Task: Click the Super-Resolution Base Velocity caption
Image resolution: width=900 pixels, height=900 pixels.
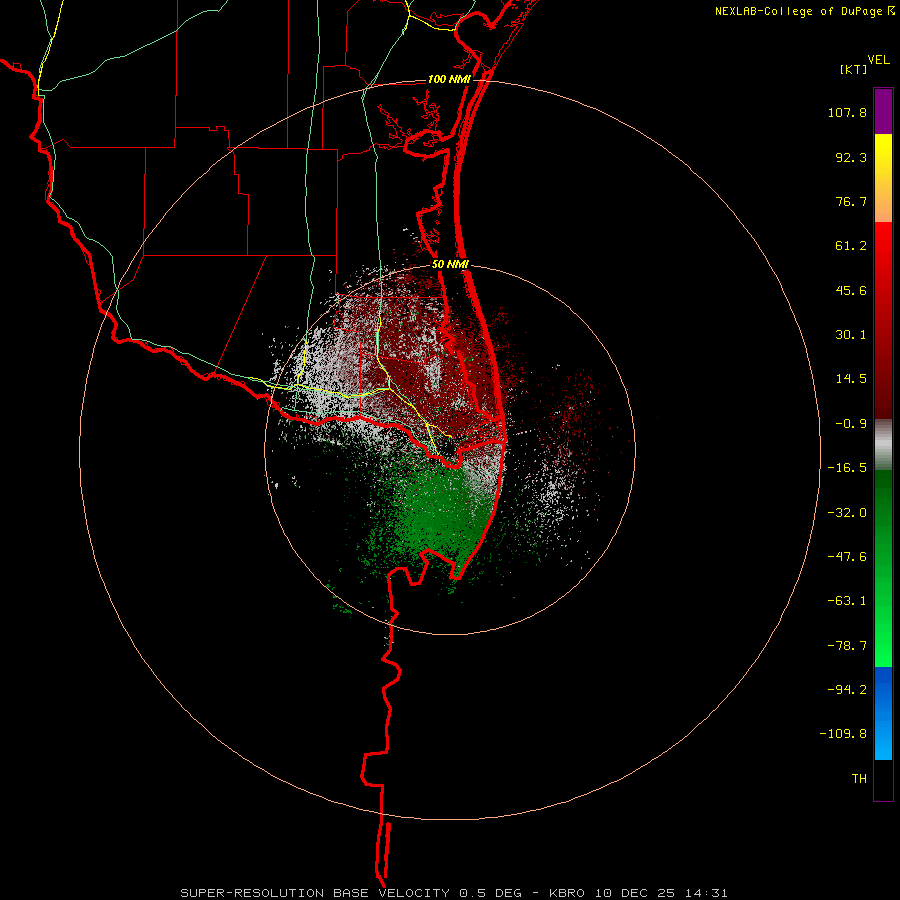Action: [x=454, y=893]
